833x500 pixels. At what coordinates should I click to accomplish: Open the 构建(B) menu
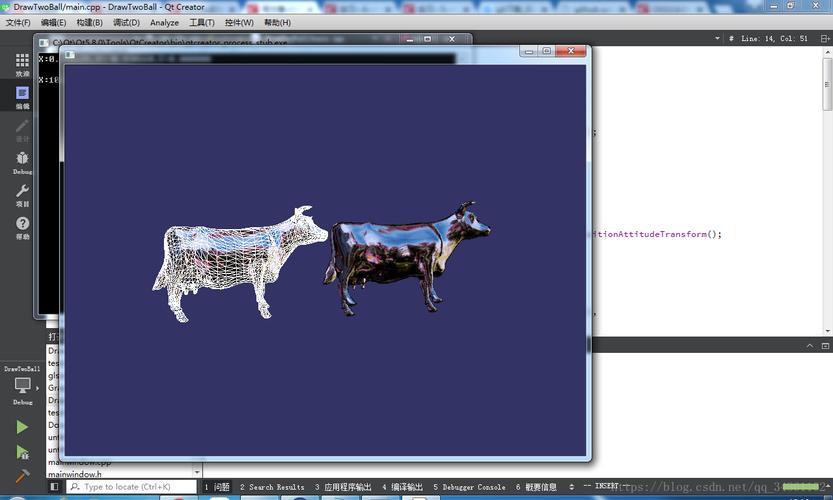coord(89,22)
